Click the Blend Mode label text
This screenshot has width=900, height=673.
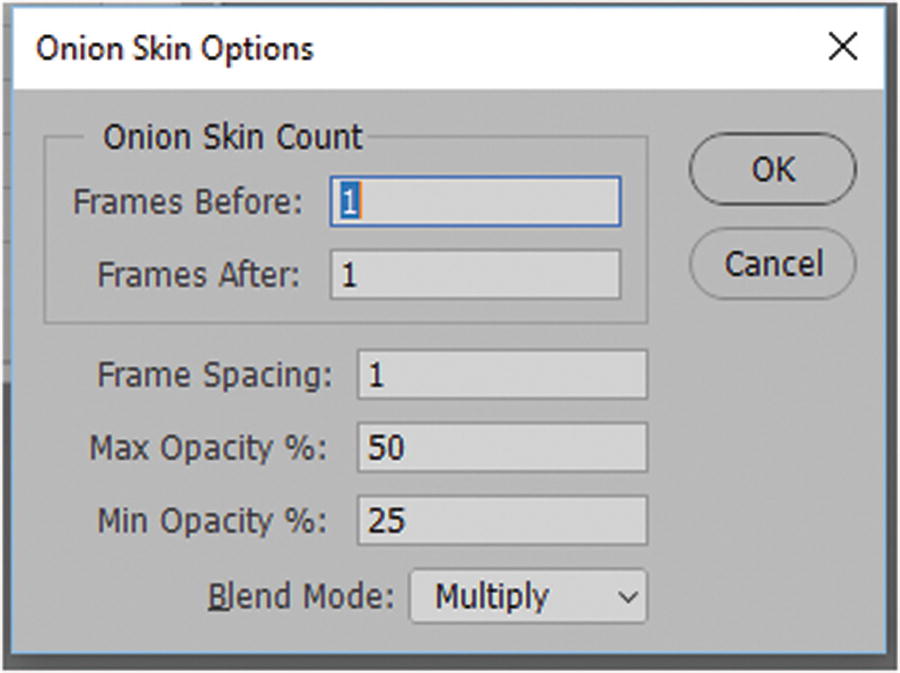[x=301, y=597]
